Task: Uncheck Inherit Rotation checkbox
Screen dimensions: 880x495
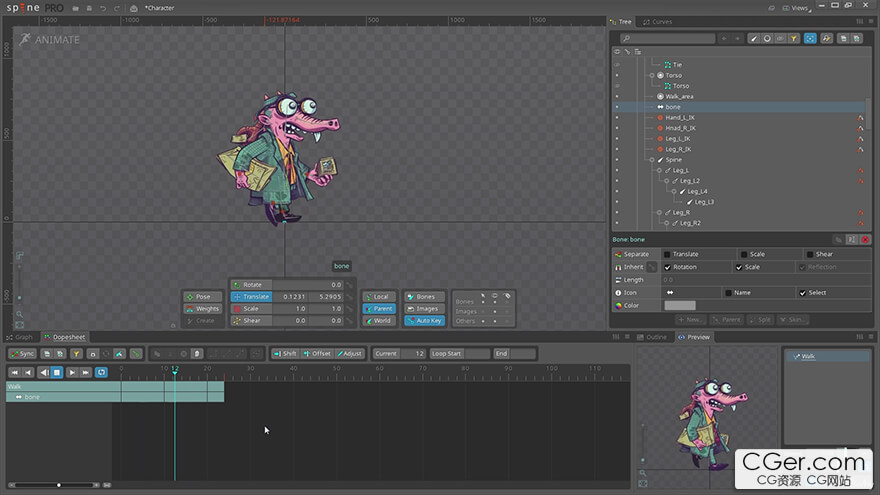Action: [x=667, y=267]
